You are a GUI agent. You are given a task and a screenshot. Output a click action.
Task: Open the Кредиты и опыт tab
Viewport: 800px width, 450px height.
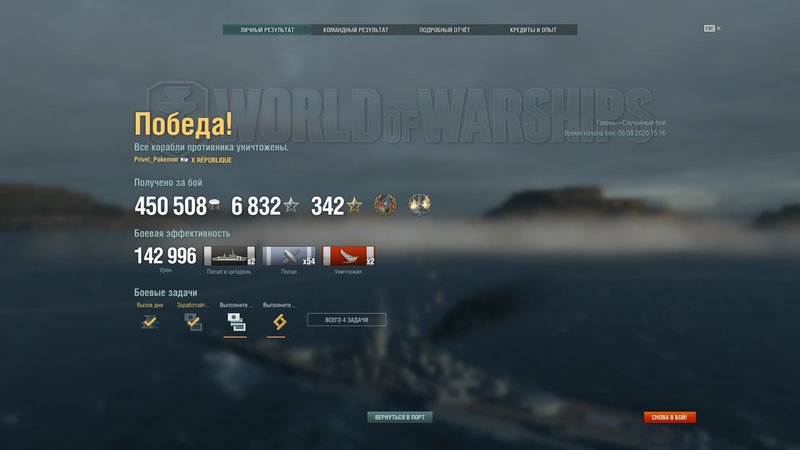pos(533,30)
